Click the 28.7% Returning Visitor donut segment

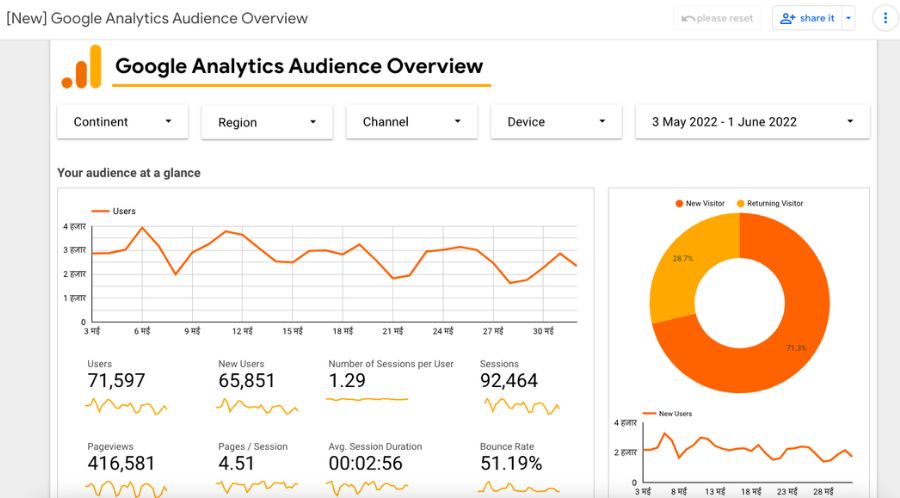[x=683, y=258]
